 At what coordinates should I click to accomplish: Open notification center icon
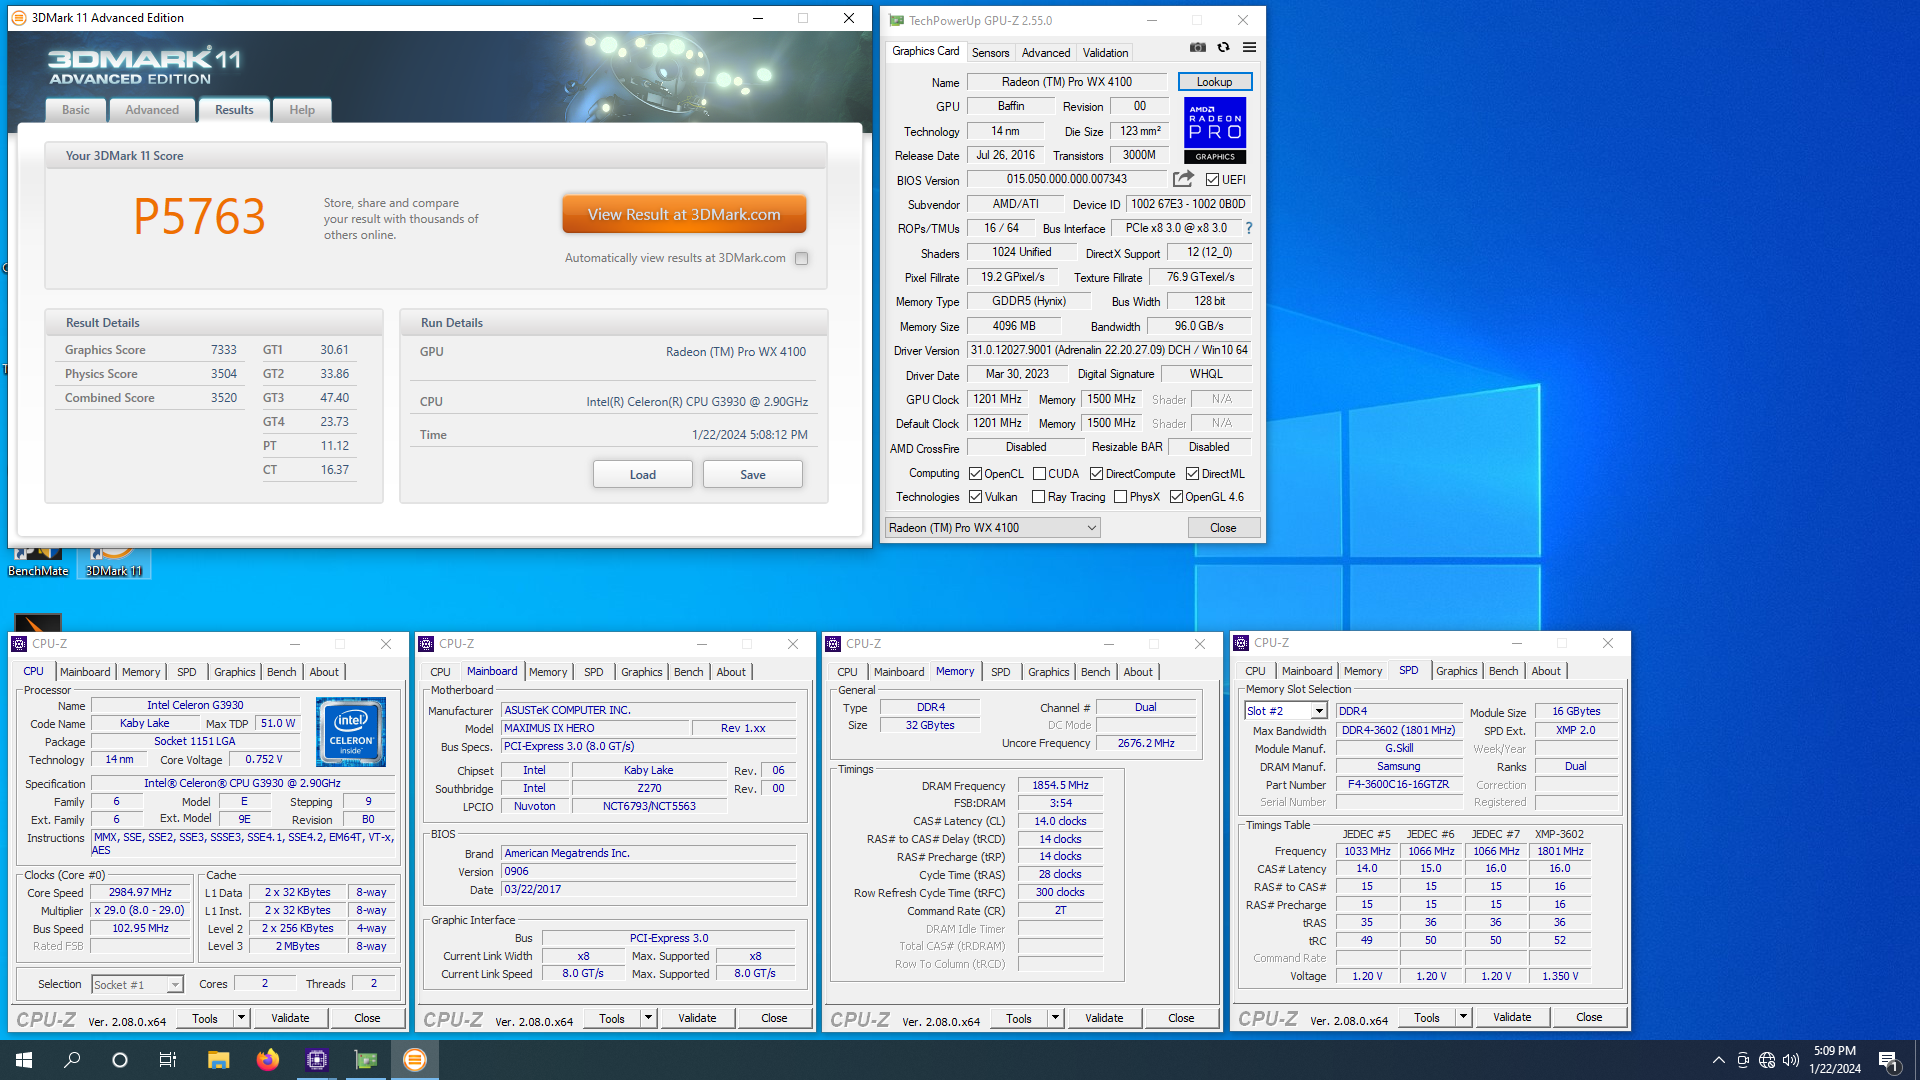1888,1060
